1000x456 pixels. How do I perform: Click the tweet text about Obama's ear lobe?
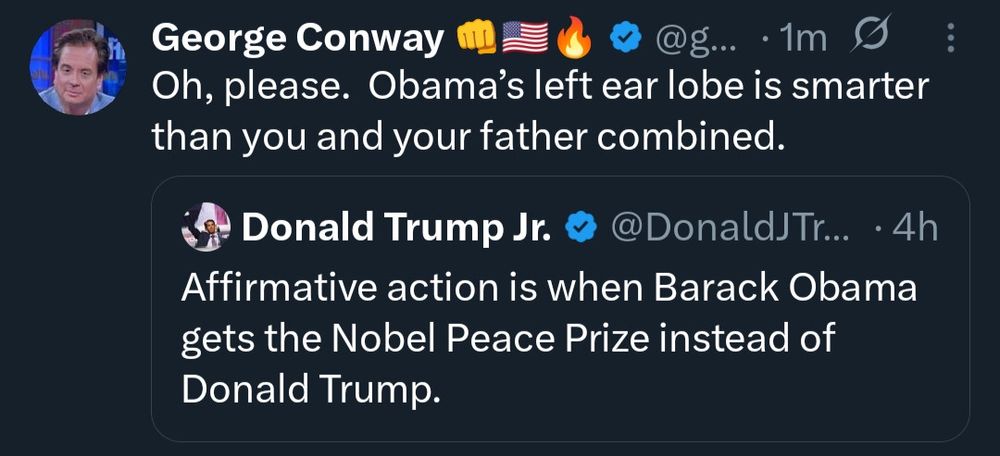click(x=539, y=112)
